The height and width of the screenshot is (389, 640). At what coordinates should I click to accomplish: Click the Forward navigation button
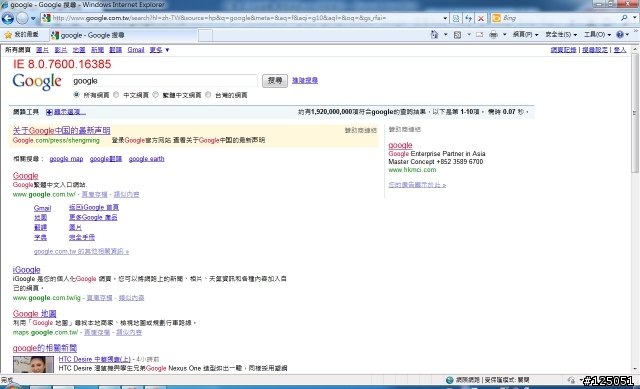(22, 18)
